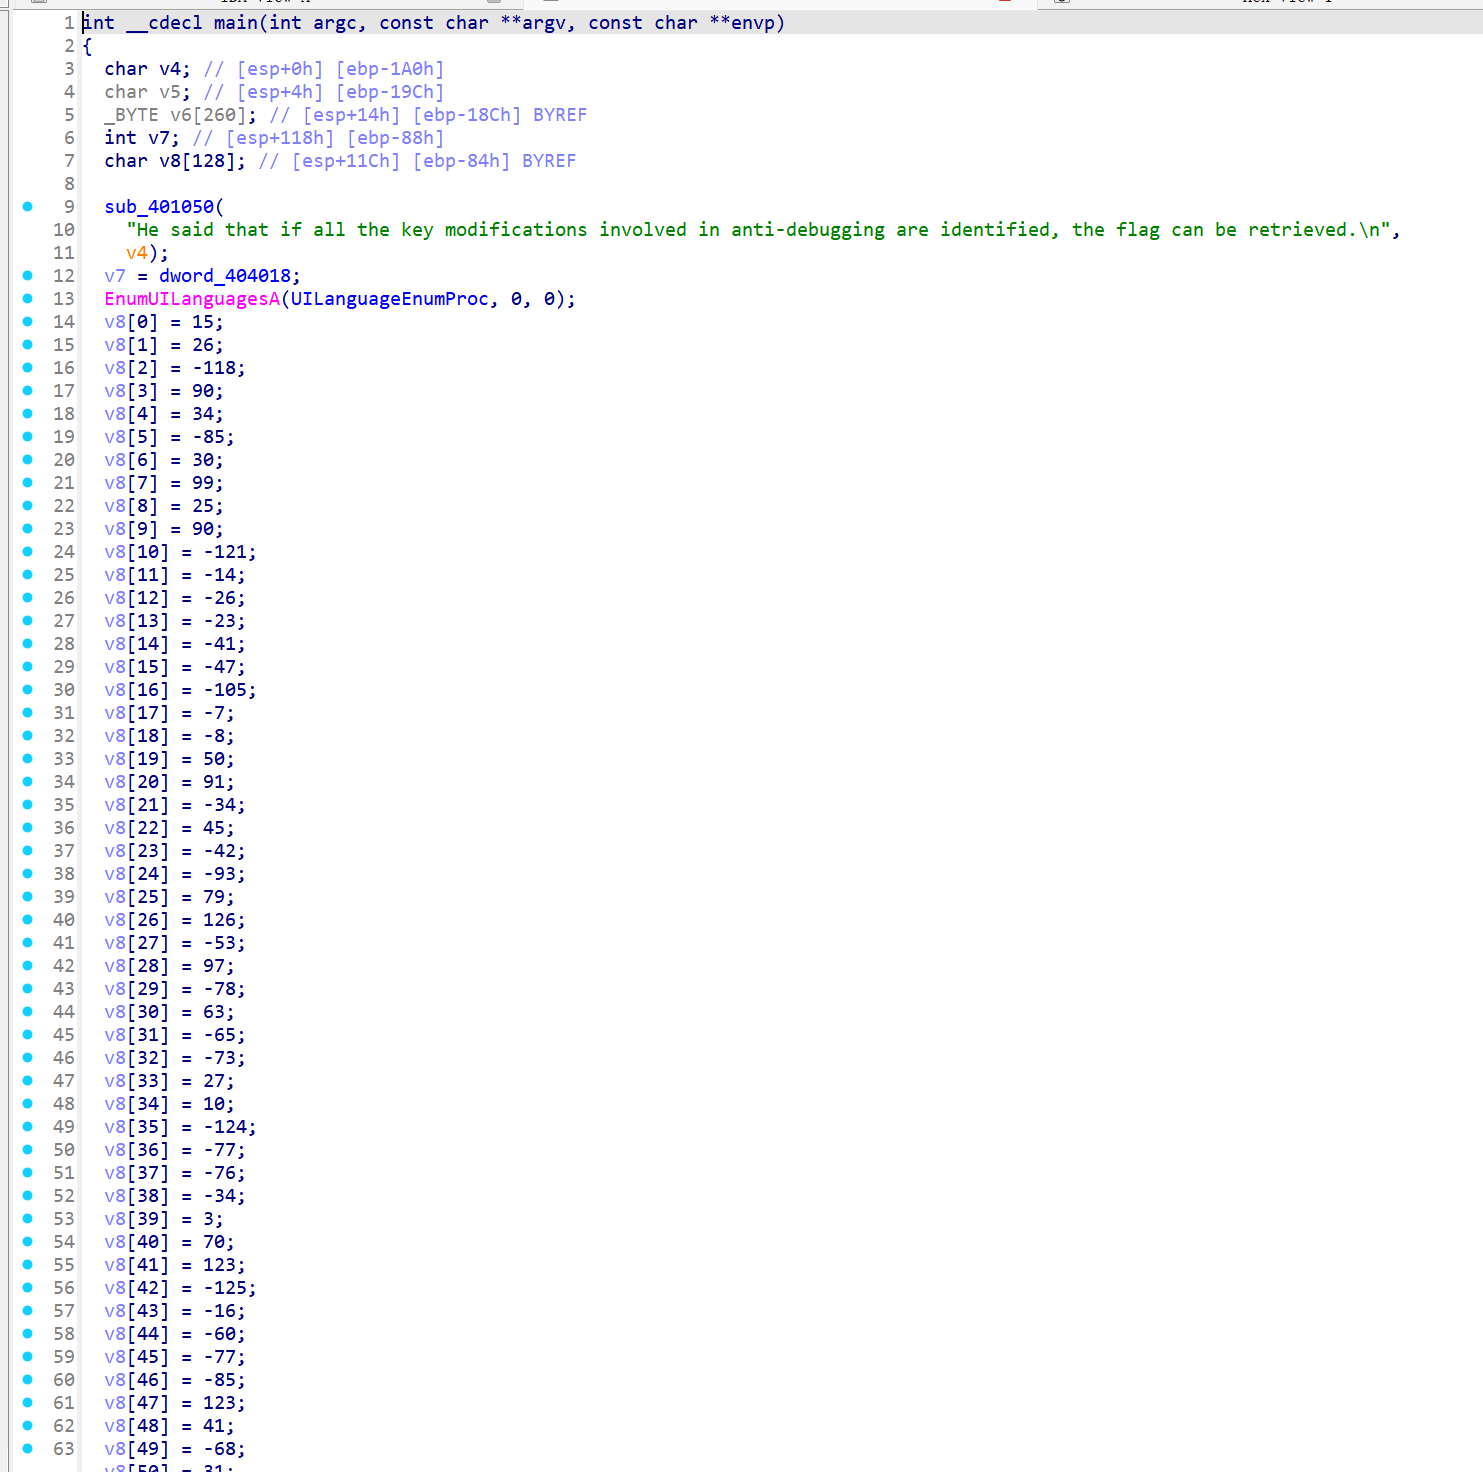Toggle breakpoint dot on line 13
Viewport: 1483px width, 1472px height.
[x=28, y=299]
